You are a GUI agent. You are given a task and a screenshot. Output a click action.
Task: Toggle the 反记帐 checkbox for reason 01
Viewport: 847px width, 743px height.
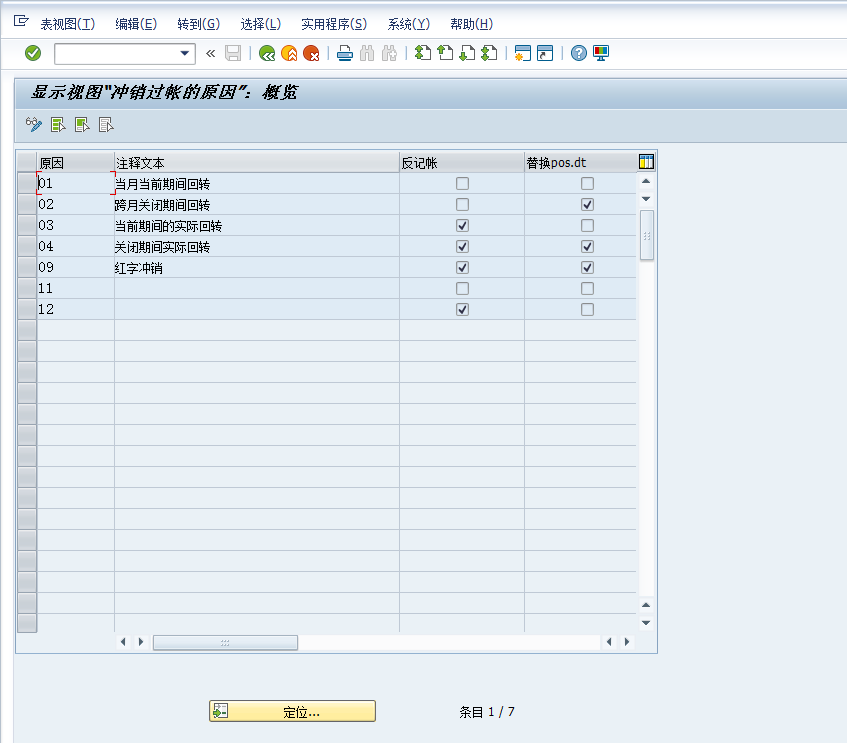tap(462, 184)
